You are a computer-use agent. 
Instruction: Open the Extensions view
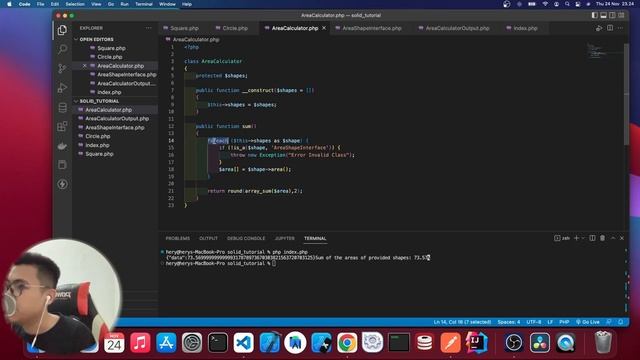(x=62, y=127)
